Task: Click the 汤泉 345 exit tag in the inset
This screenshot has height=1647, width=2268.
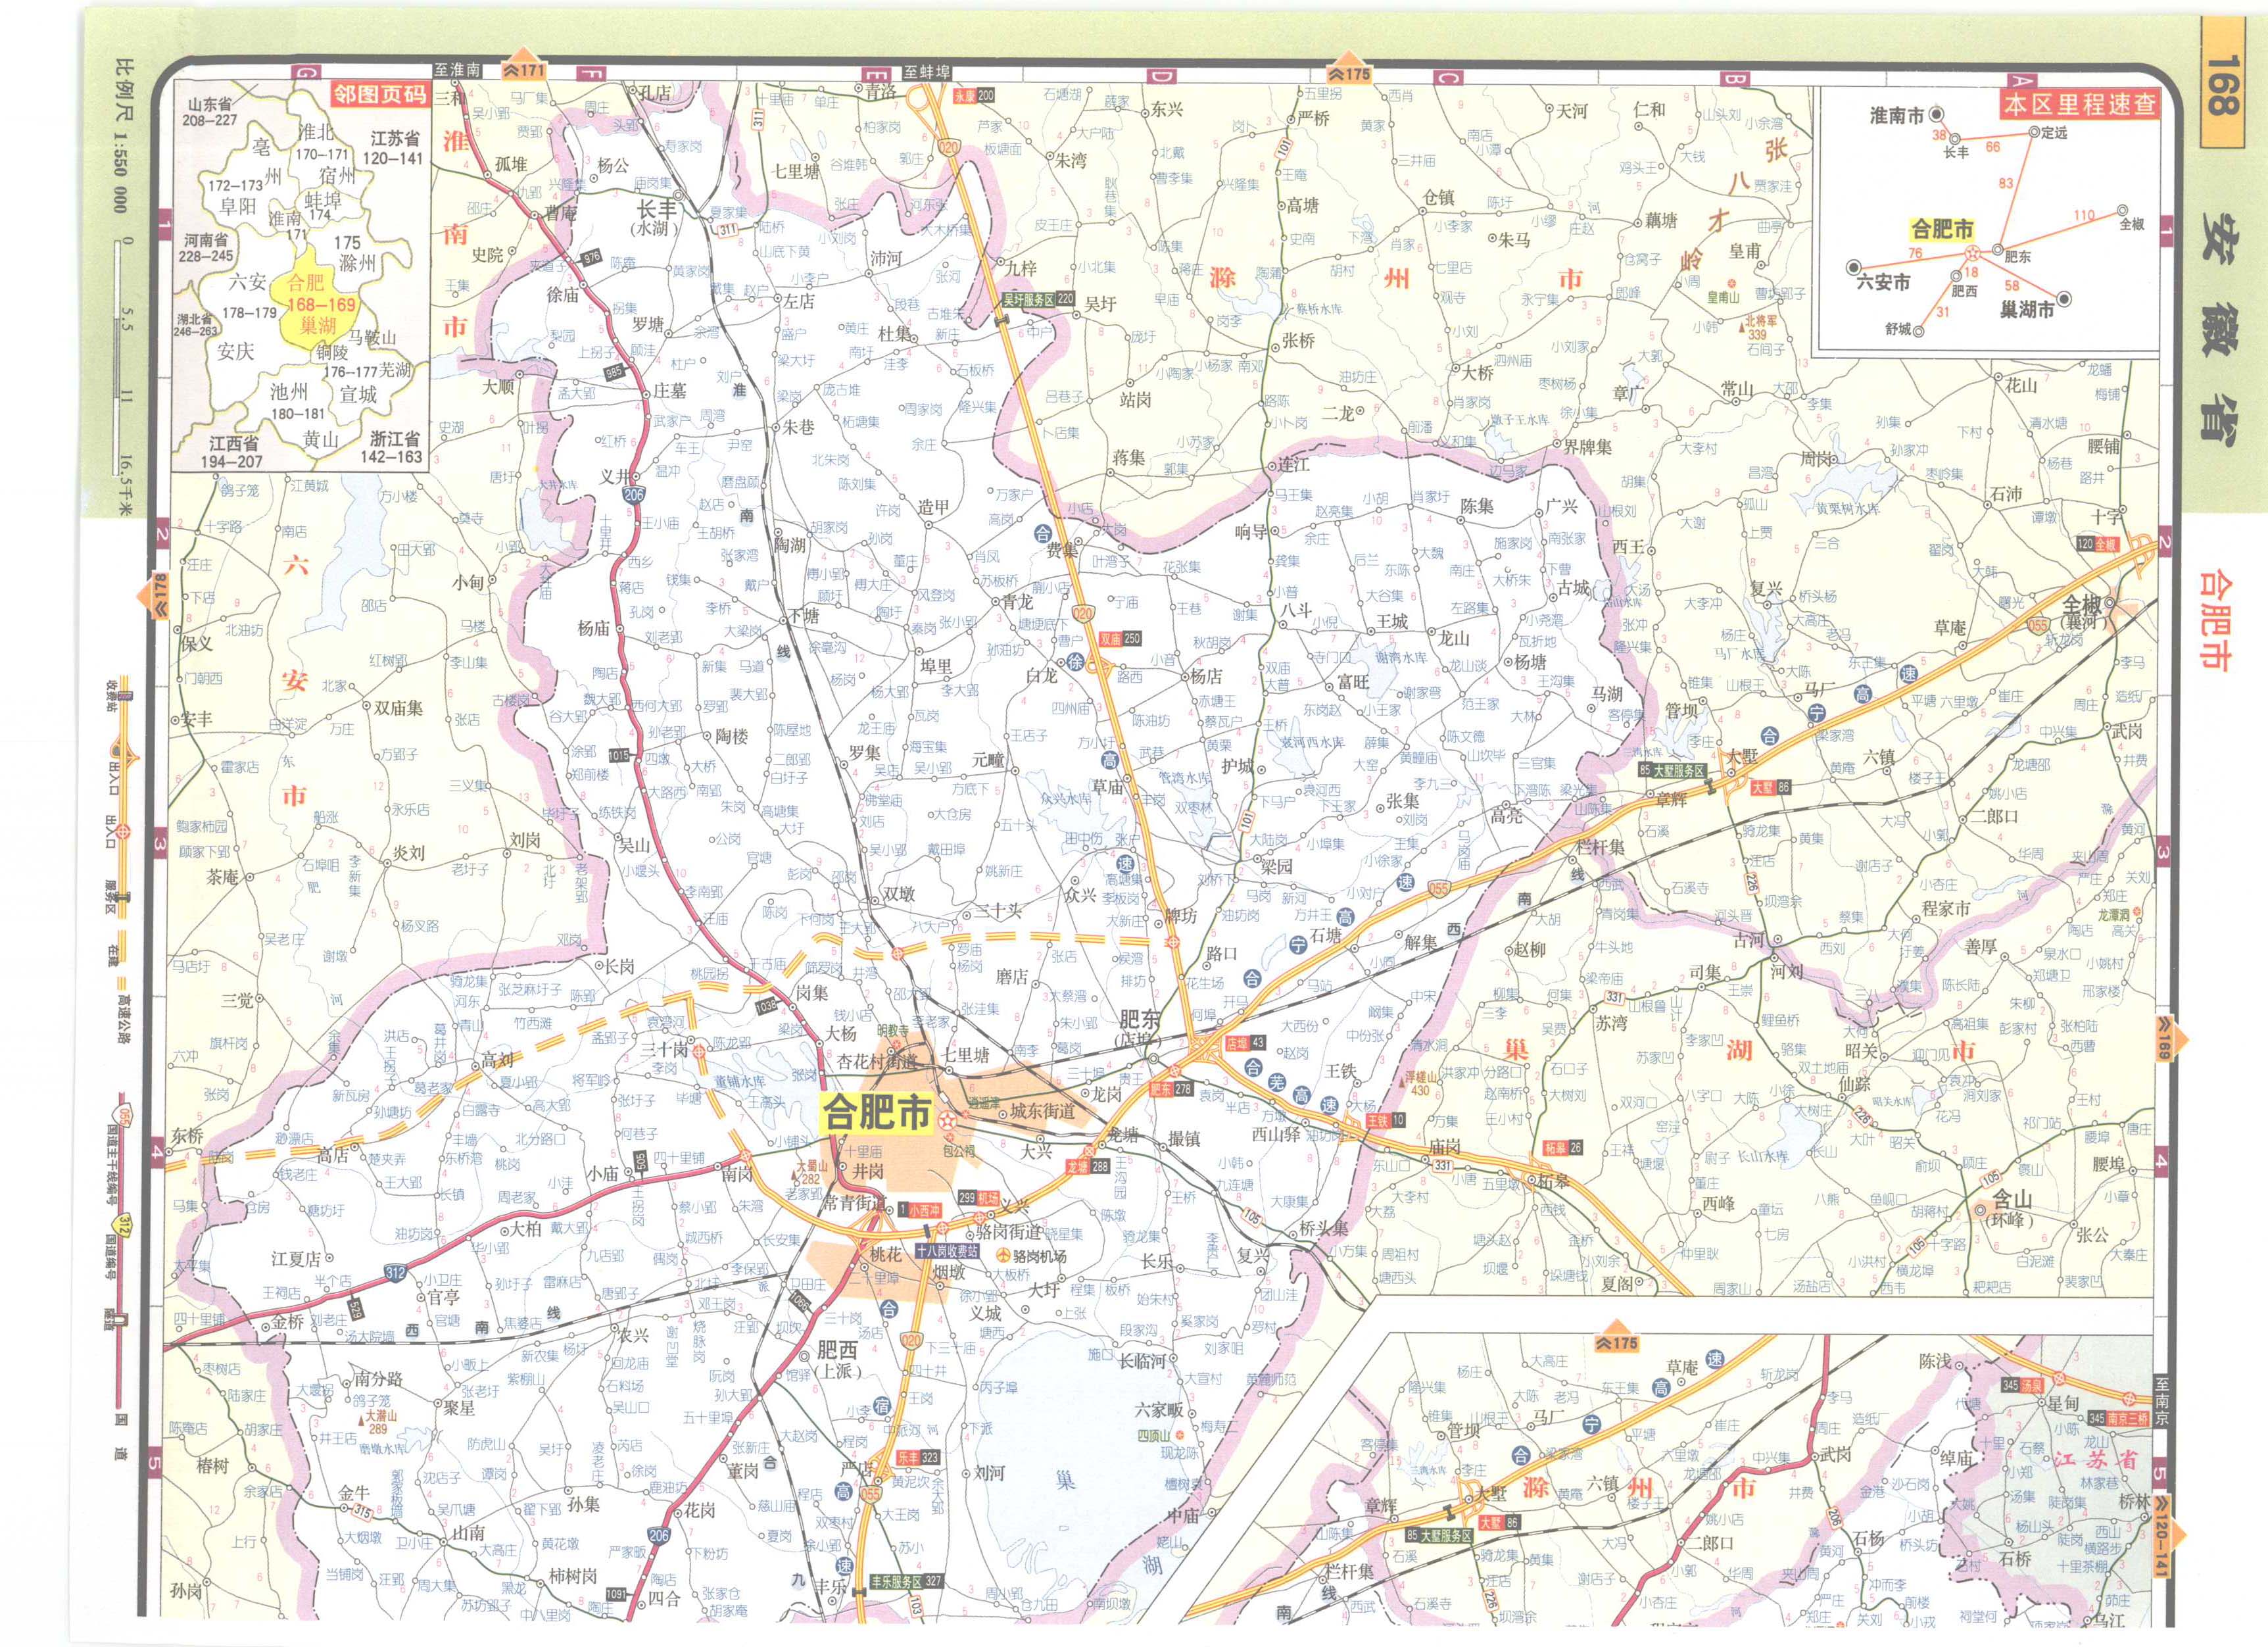Action: pyautogui.click(x=2023, y=1385)
